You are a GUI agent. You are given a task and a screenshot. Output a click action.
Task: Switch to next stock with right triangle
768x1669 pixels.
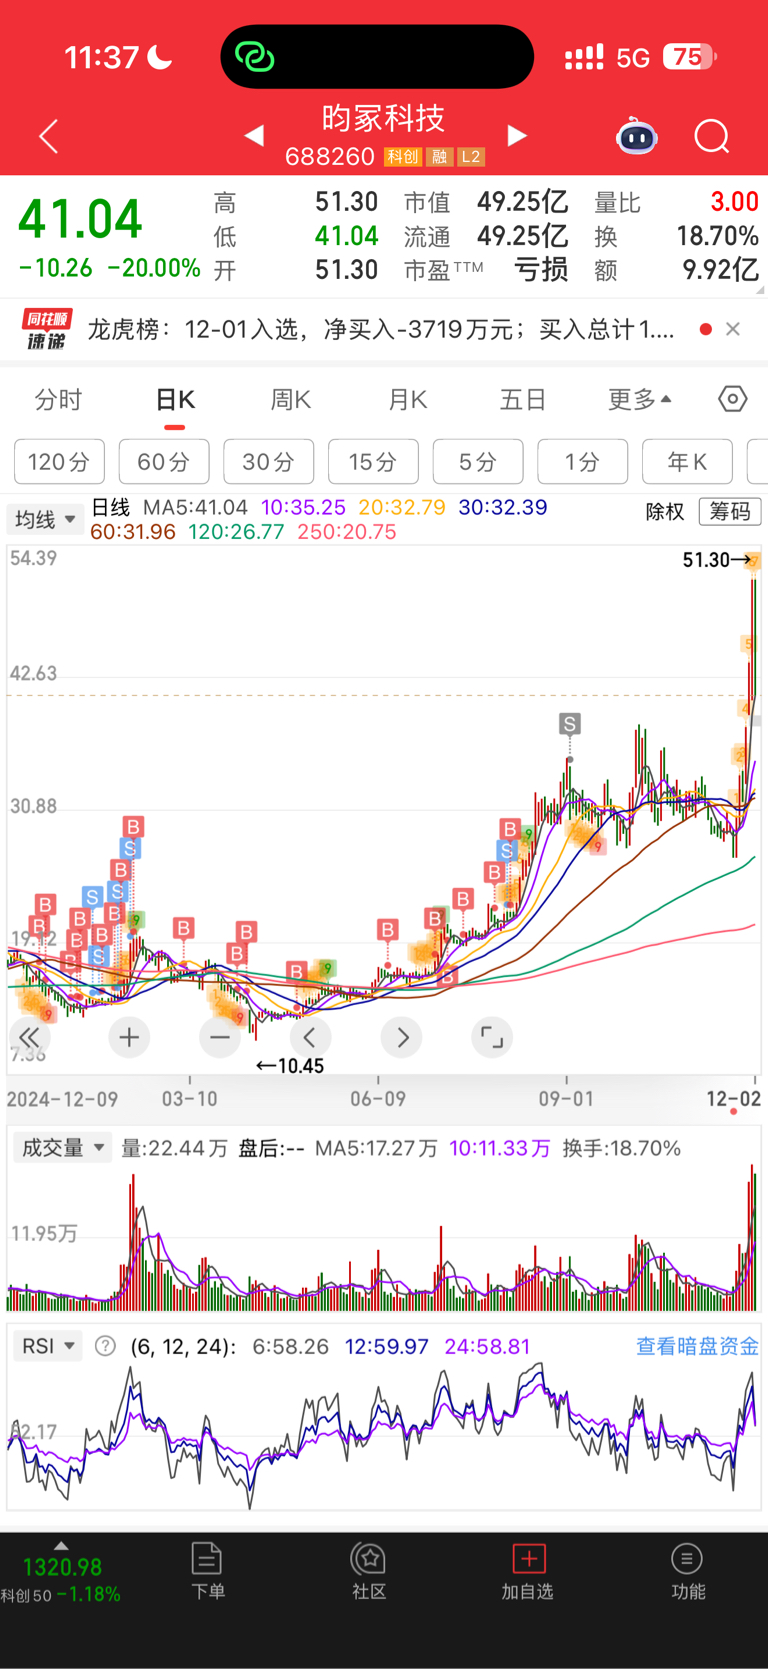coord(517,135)
